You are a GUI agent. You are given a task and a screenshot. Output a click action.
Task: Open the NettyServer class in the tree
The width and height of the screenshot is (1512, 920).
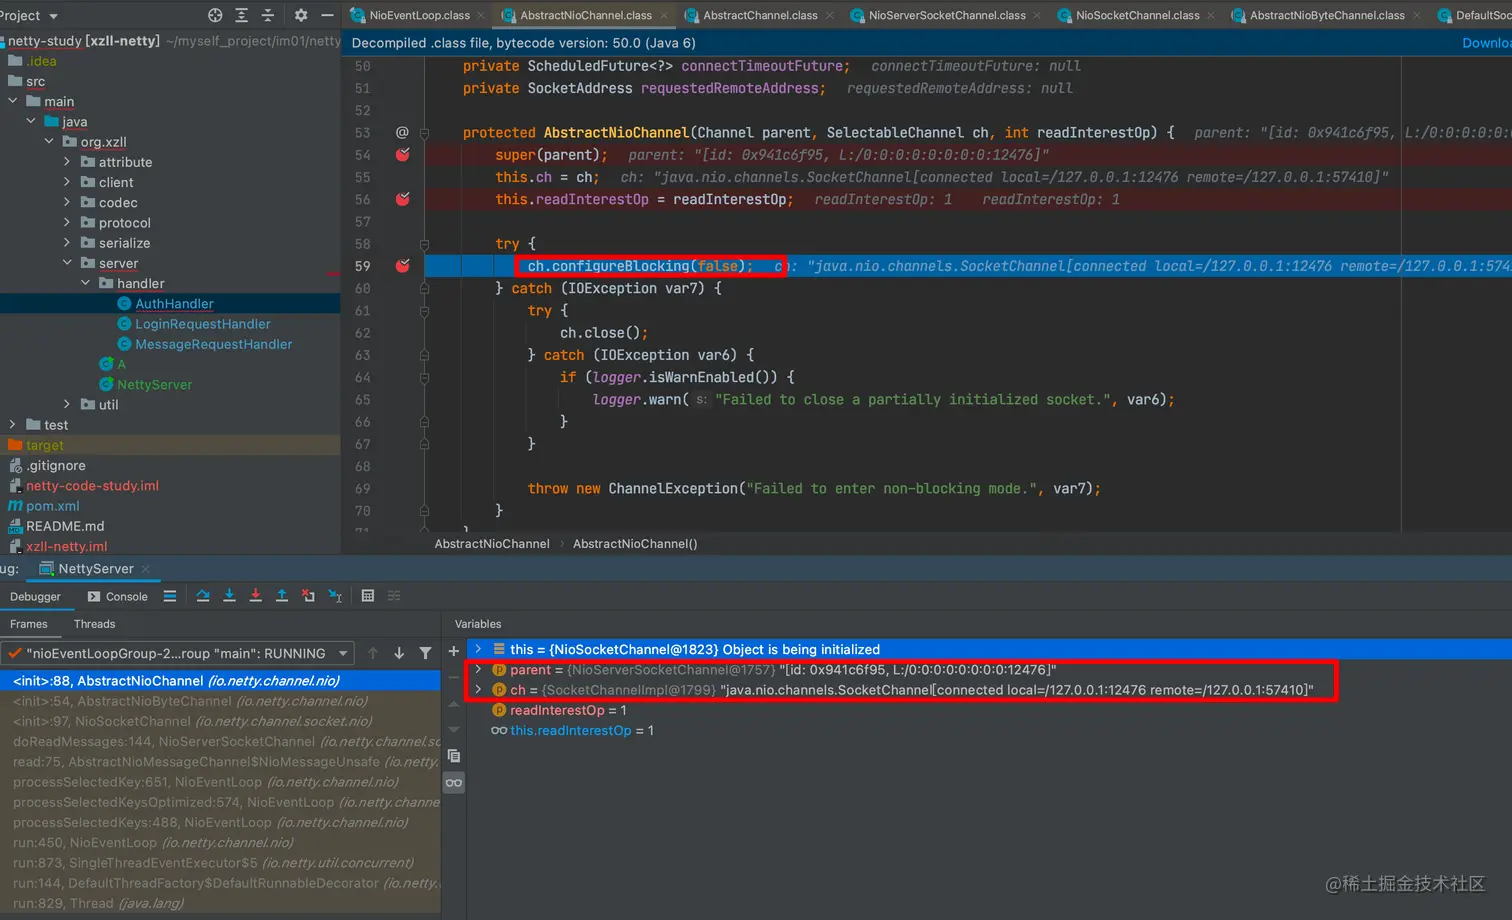click(x=154, y=384)
